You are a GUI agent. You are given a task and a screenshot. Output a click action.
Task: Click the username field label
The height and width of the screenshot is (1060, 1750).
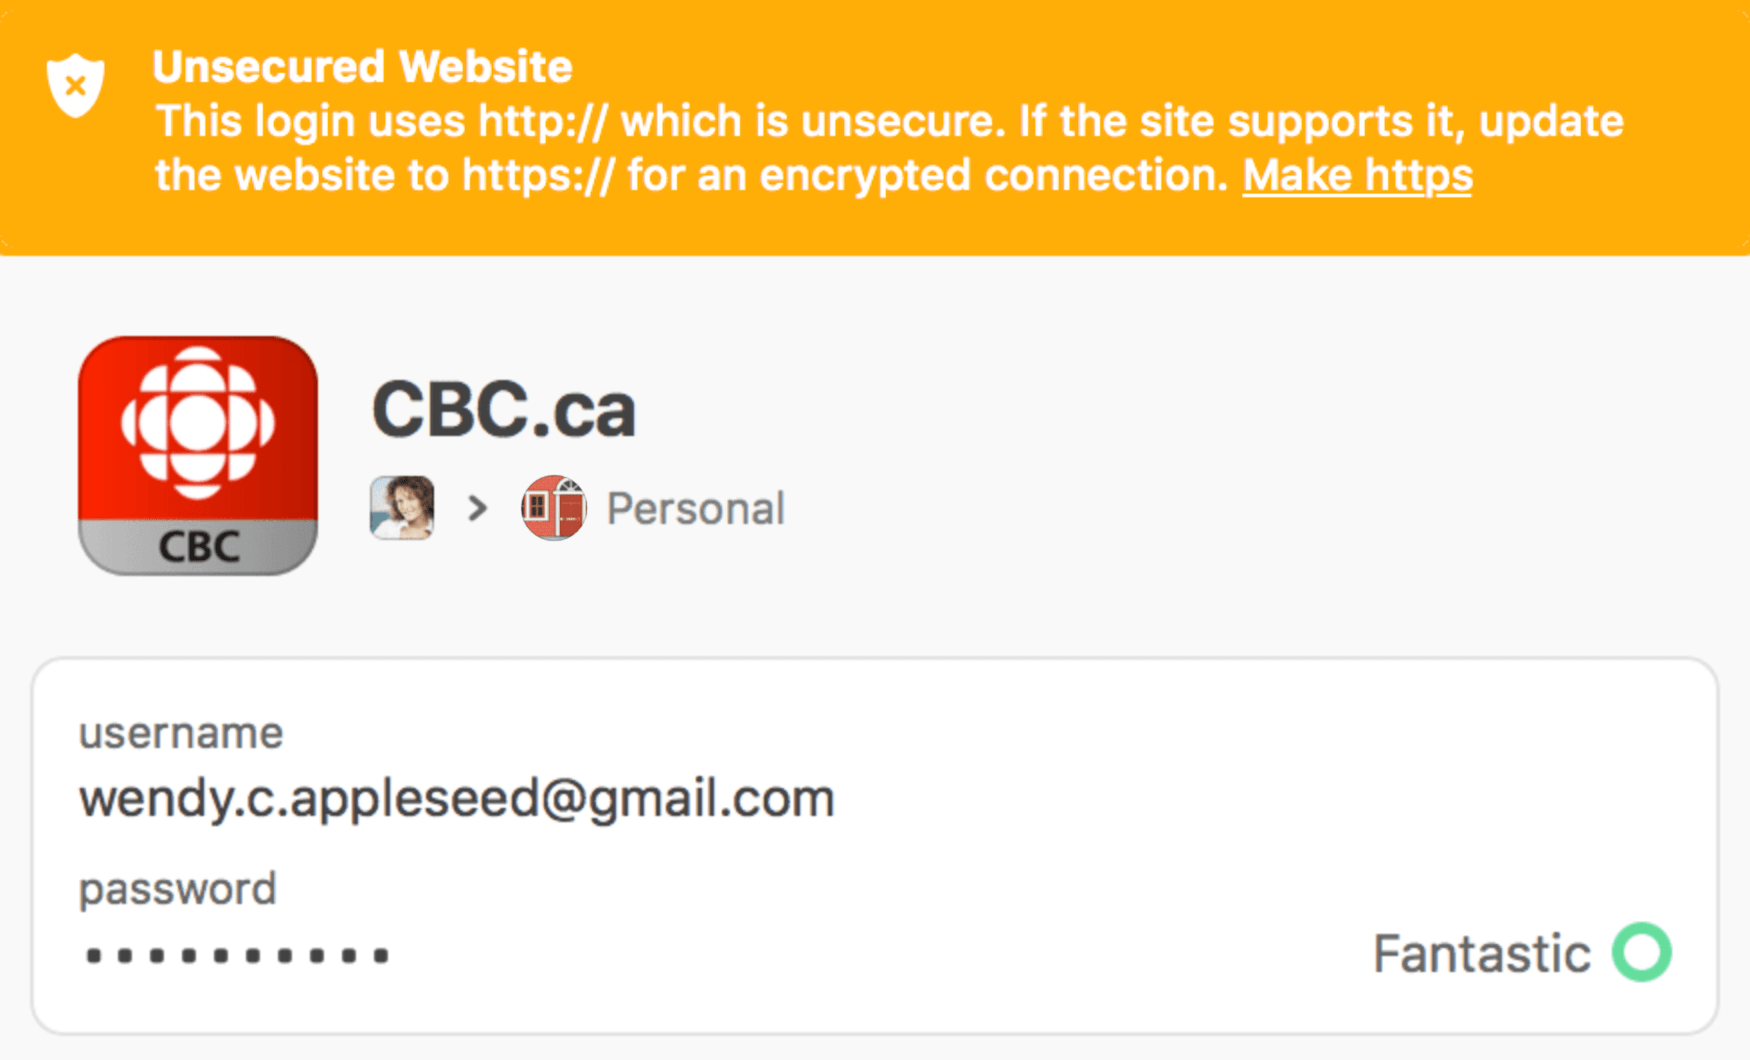pyautogui.click(x=181, y=733)
